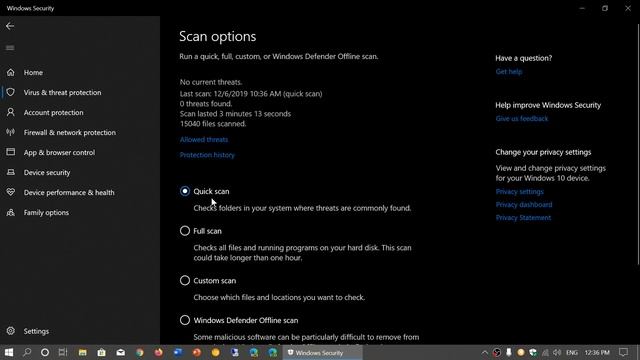Open Task View from the taskbar

click(x=62, y=352)
